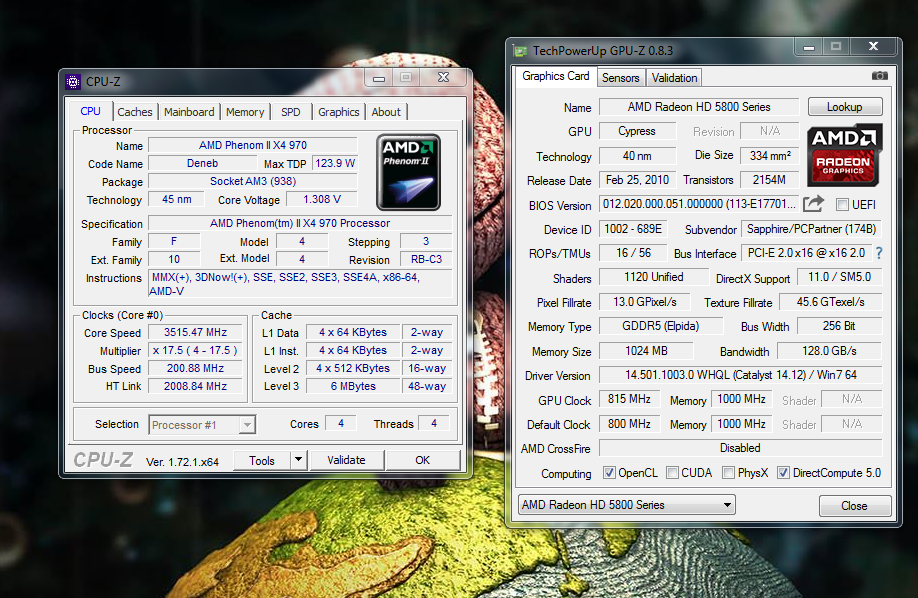Switch to the Memory tab in CPU-Z
Screen dimensions: 918x598
[245, 112]
